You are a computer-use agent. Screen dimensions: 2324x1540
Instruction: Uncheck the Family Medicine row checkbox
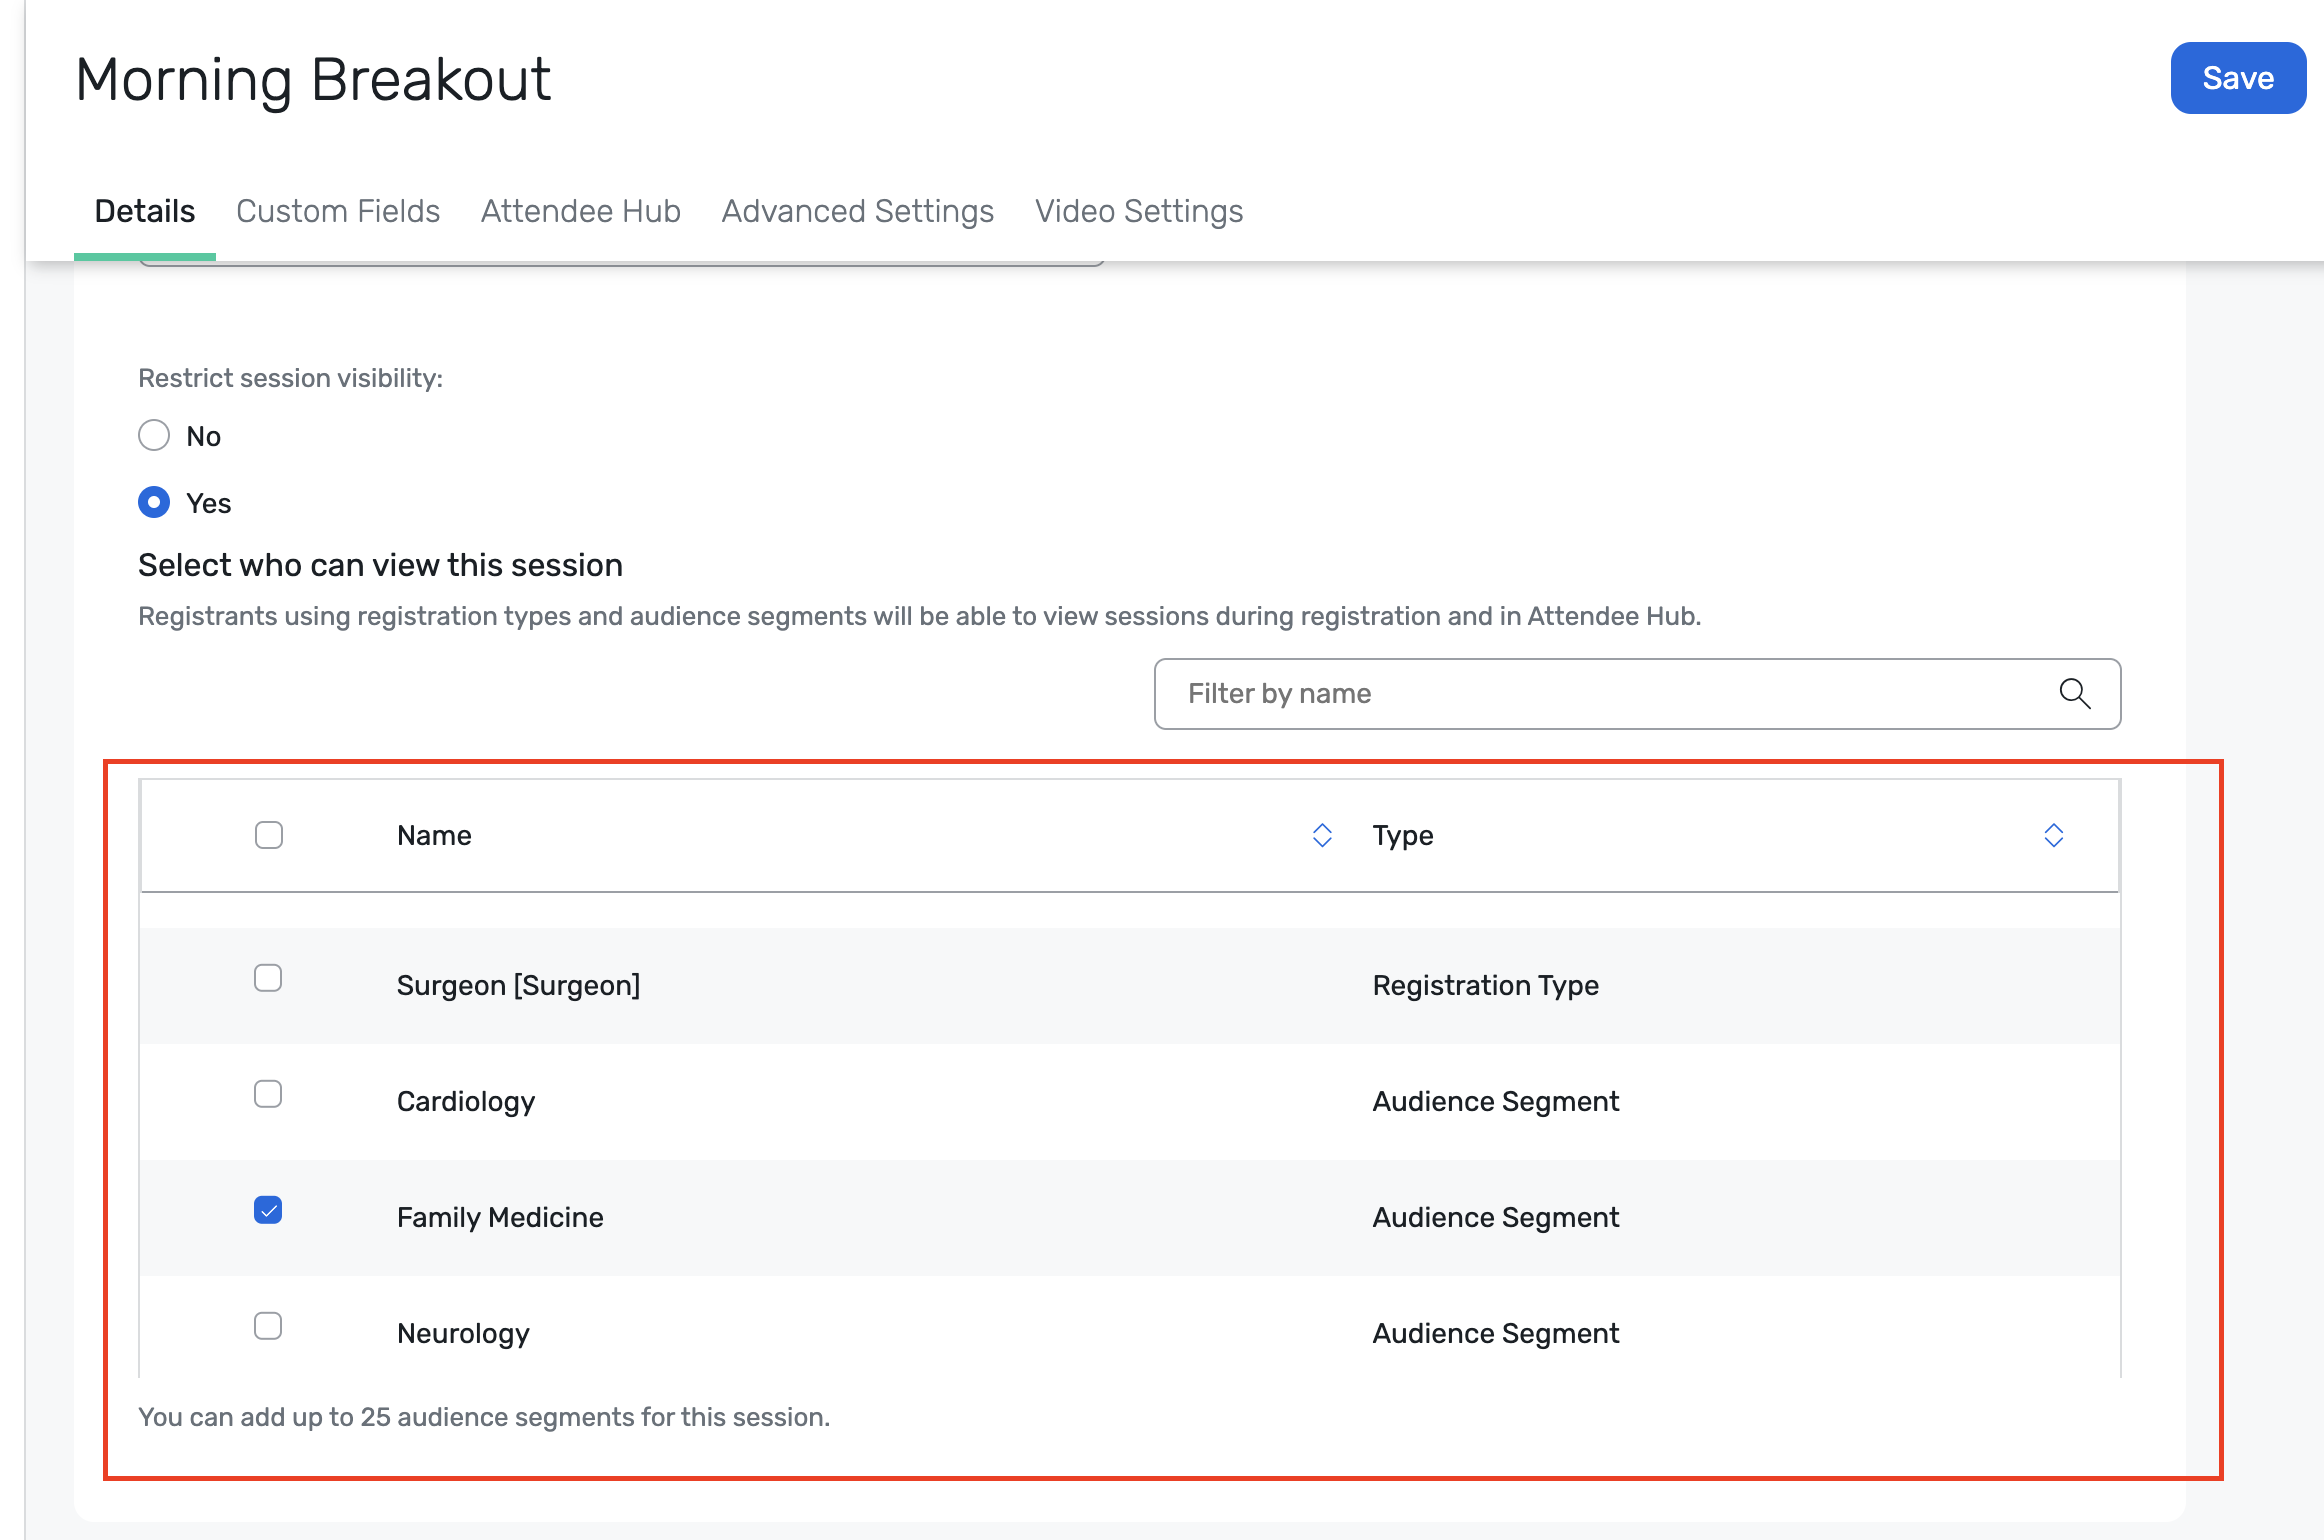point(268,1210)
